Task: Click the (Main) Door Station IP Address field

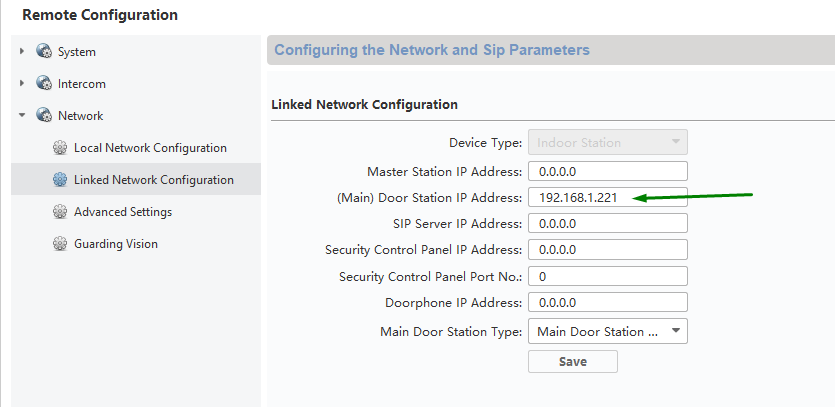Action: click(x=608, y=197)
